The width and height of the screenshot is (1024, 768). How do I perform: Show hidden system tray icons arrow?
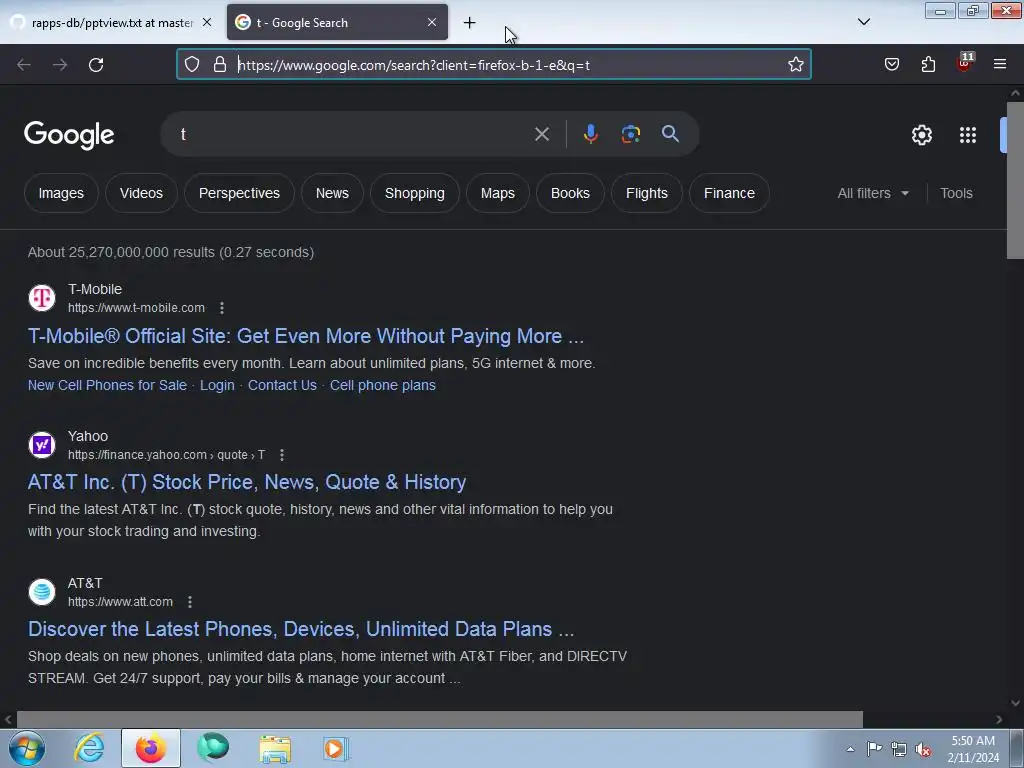(x=850, y=749)
